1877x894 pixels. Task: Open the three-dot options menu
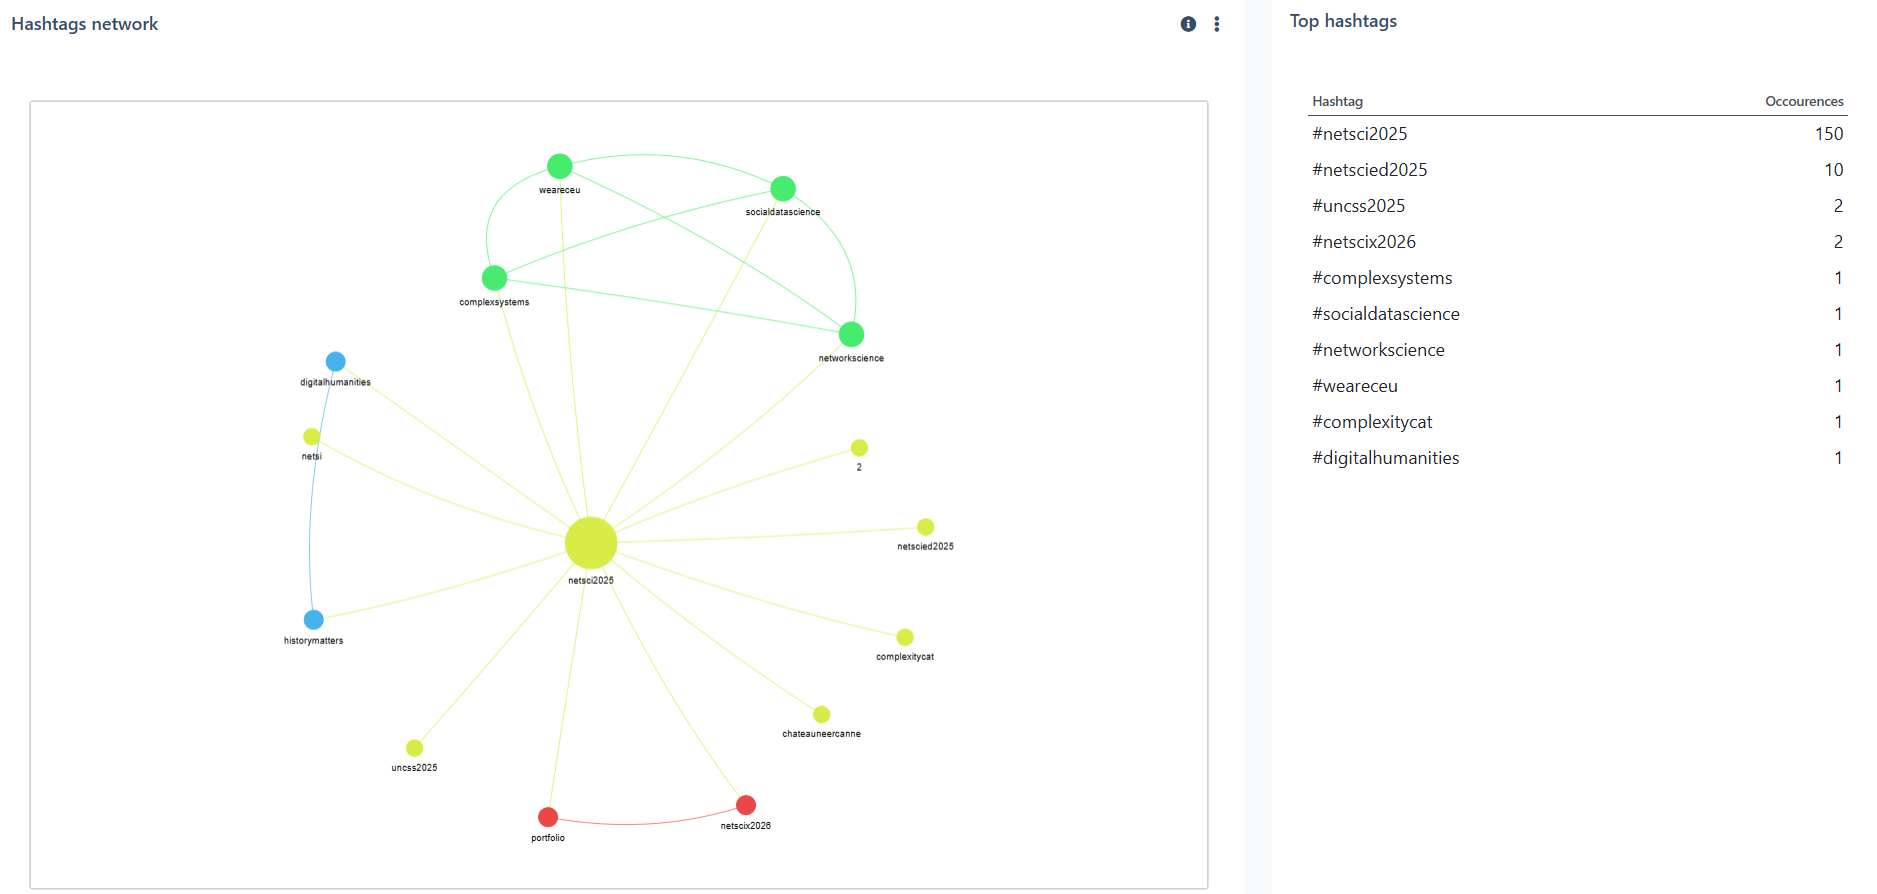pyautogui.click(x=1216, y=24)
